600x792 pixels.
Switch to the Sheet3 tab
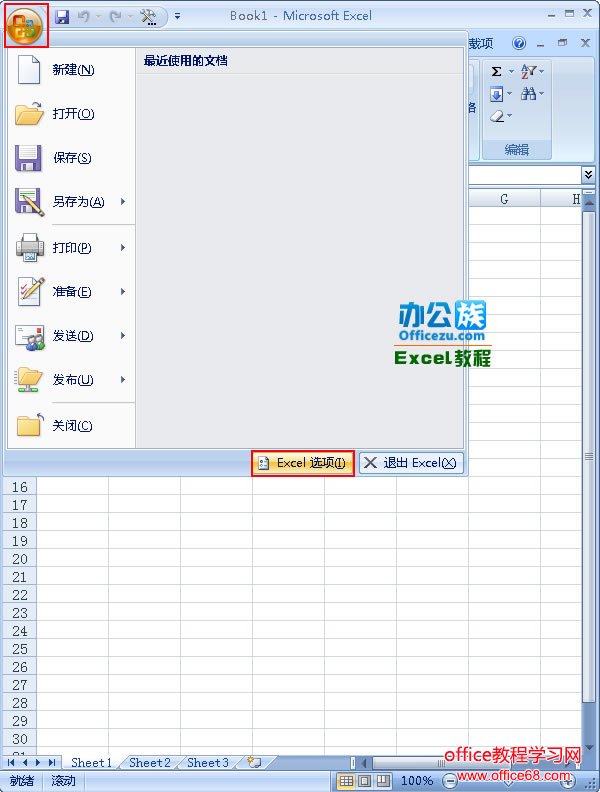(x=208, y=763)
